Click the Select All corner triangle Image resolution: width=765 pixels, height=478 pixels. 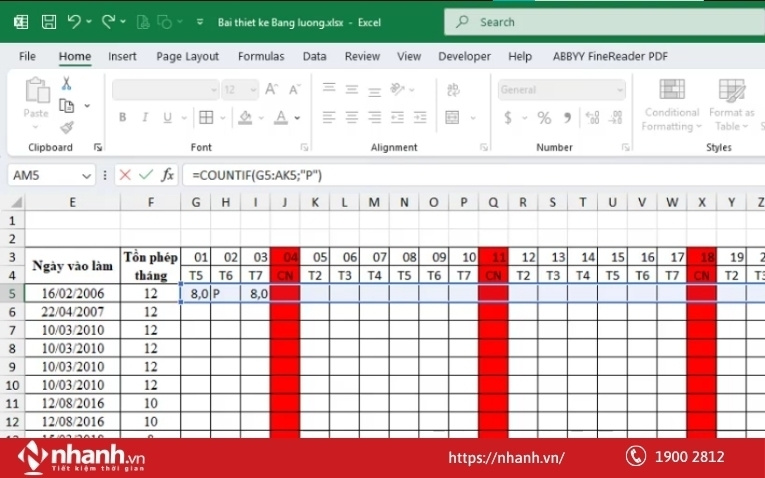pos(16,202)
